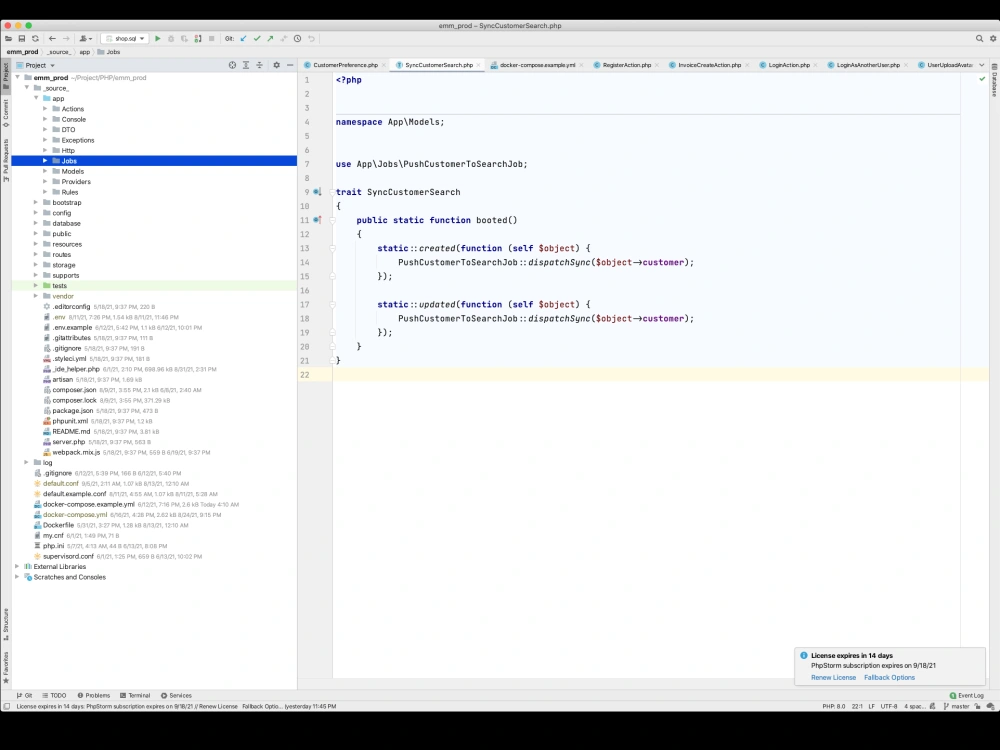Click the Save All disk icon

click(22, 39)
